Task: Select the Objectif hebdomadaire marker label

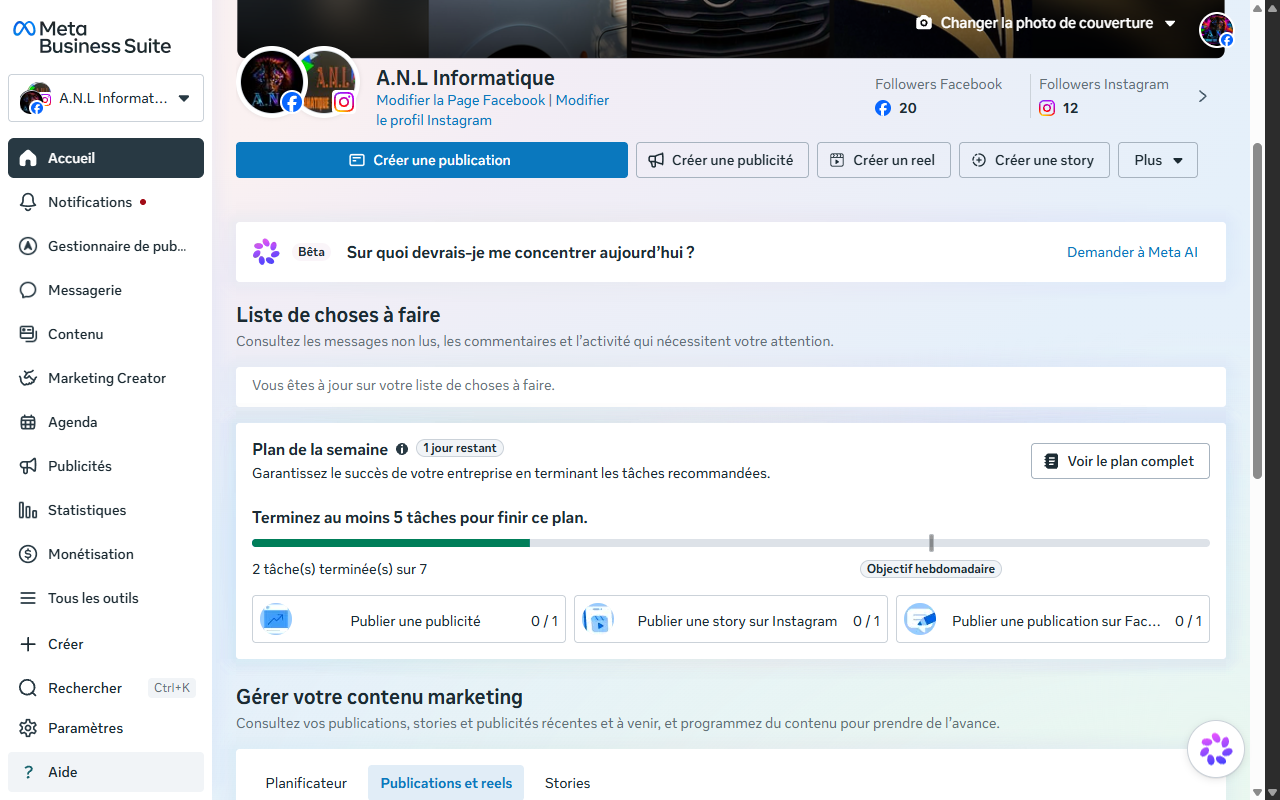Action: [931, 569]
